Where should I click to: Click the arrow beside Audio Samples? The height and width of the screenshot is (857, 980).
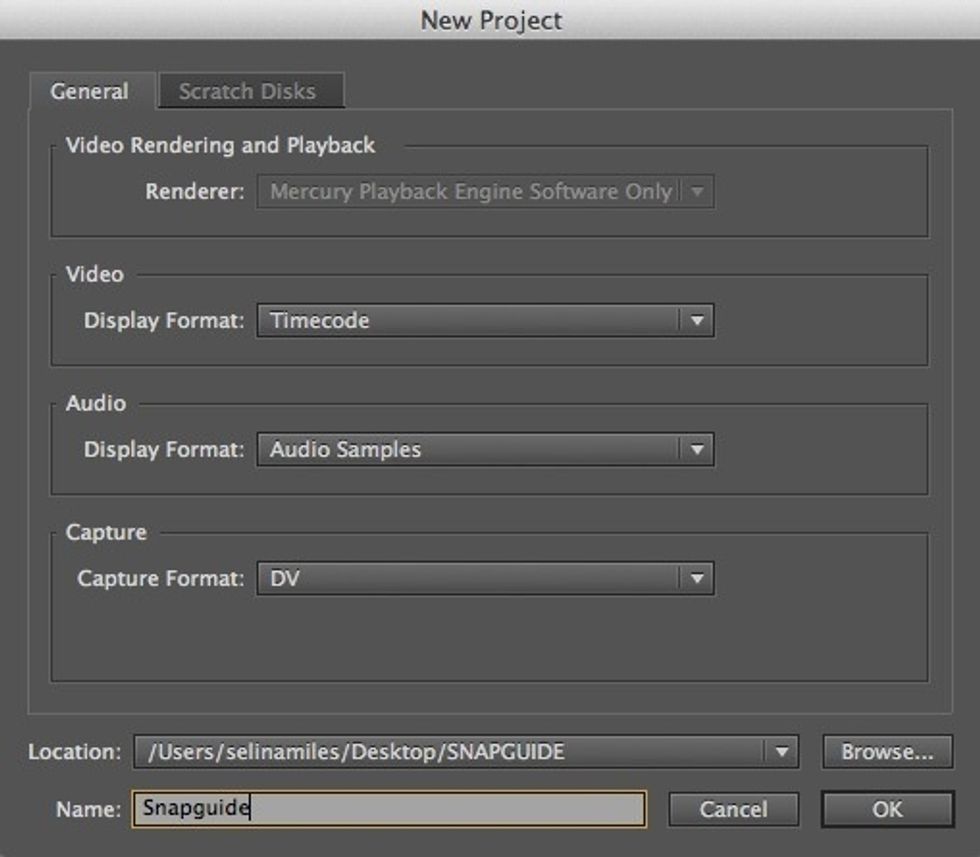697,450
